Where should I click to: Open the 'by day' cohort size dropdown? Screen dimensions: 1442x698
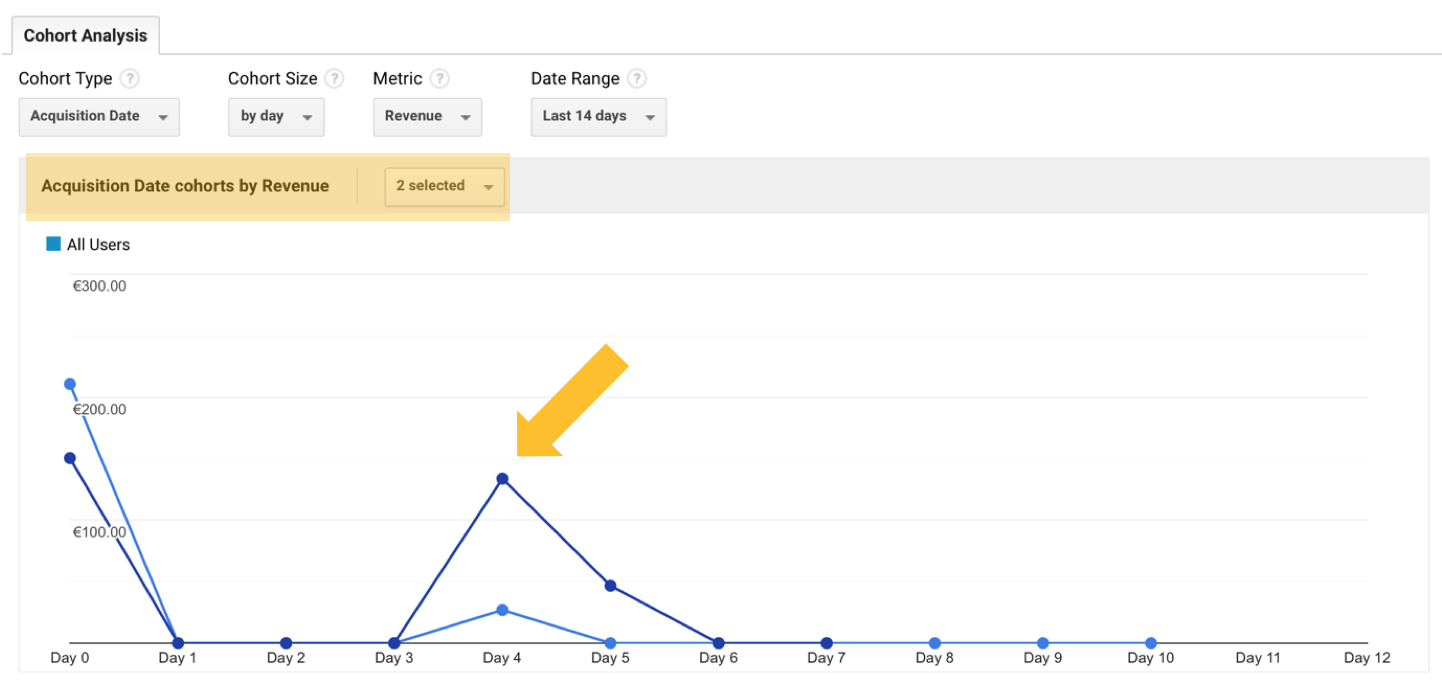point(276,116)
